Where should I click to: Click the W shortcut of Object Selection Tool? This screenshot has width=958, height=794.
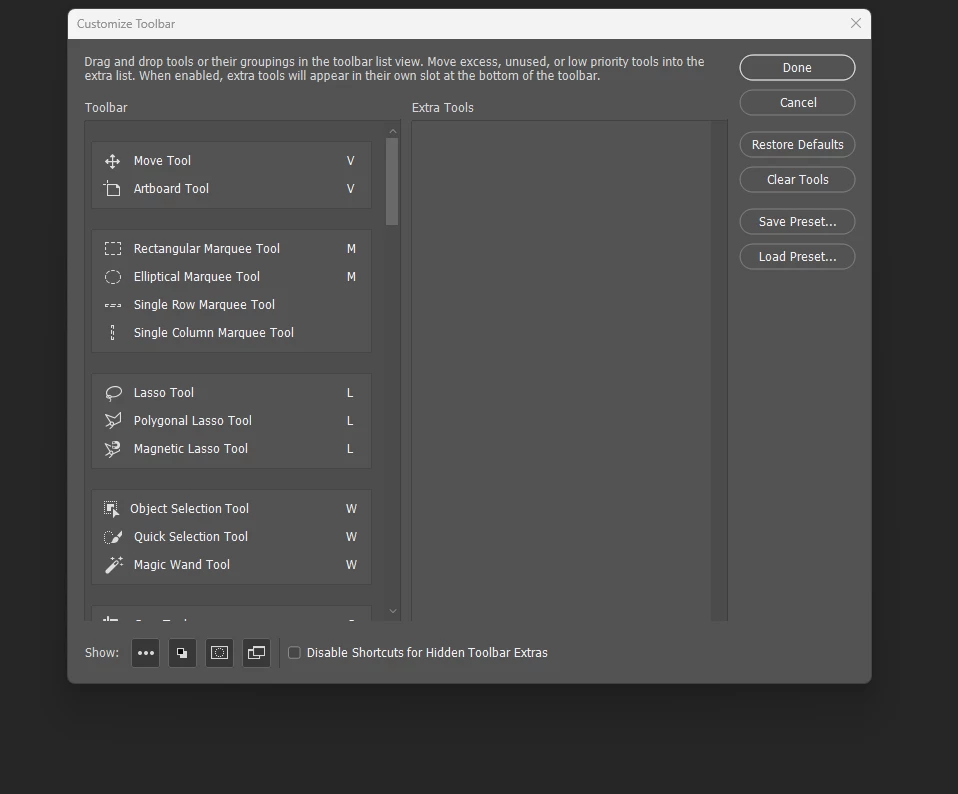coord(351,509)
